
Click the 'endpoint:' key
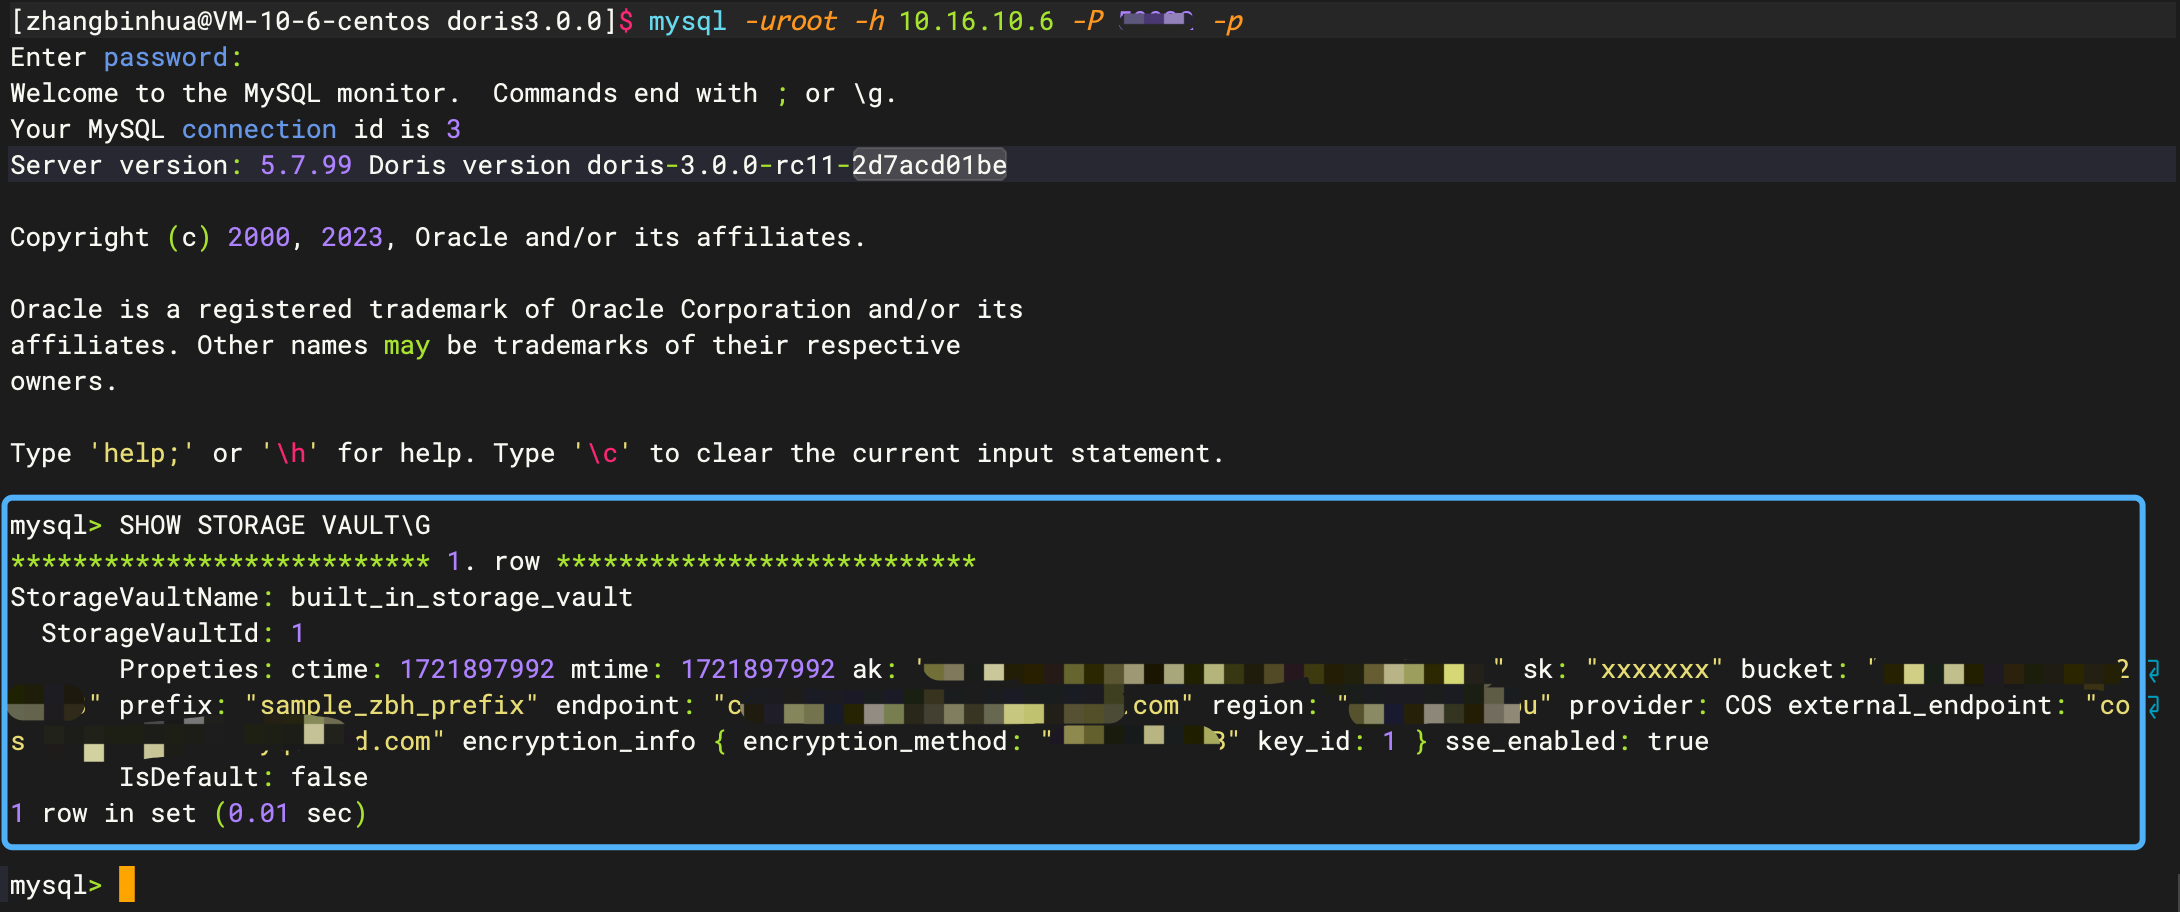(x=625, y=705)
